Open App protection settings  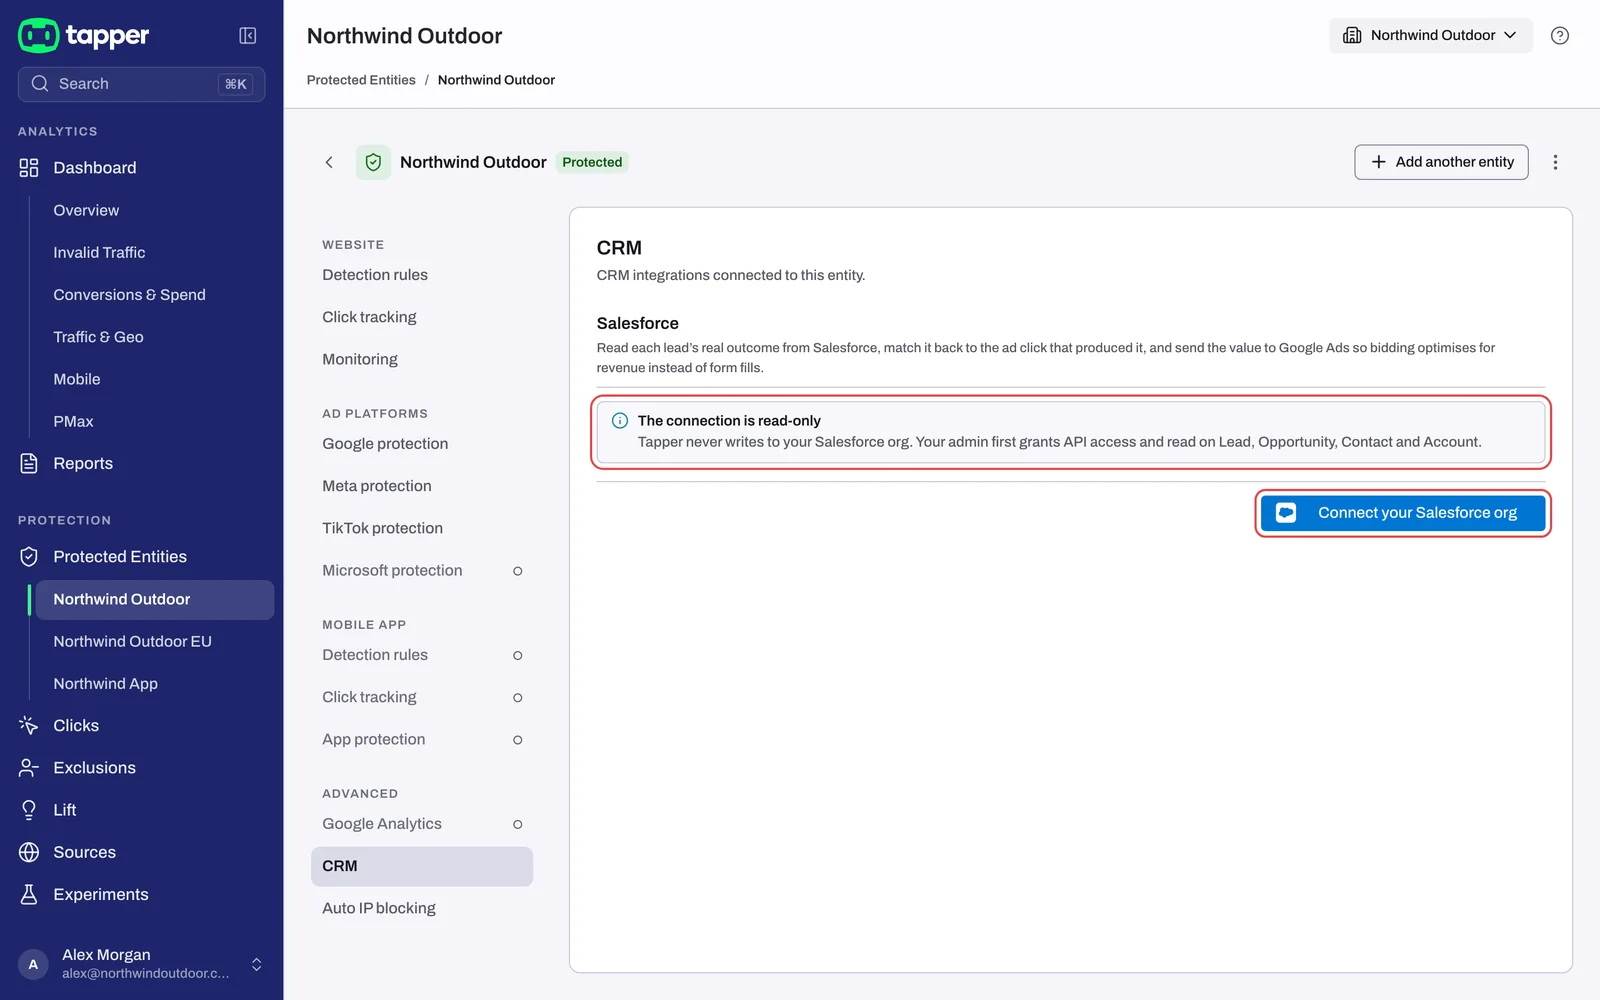point(422,740)
